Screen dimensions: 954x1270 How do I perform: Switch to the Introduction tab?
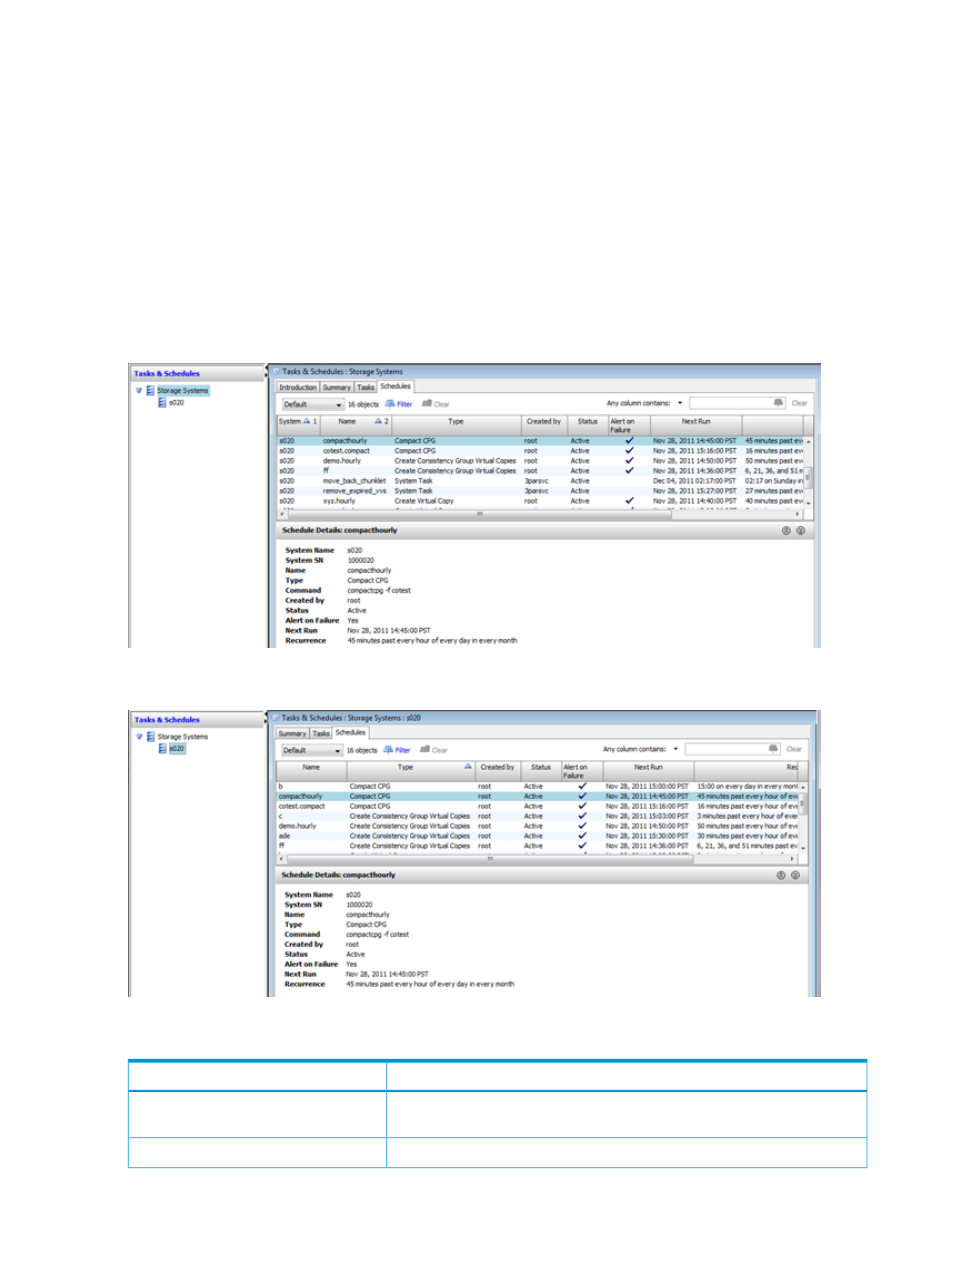click(298, 387)
